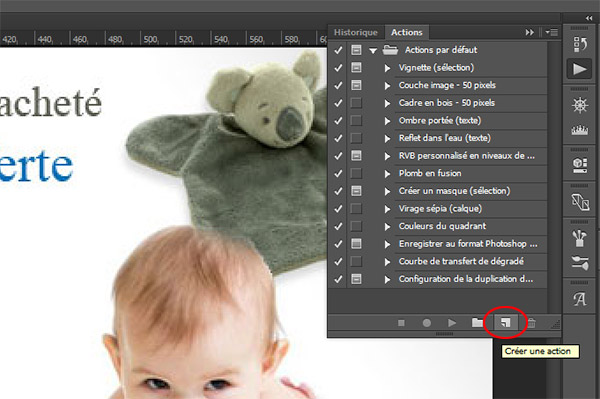Expand the Ombre portée (texte) action

(387, 121)
